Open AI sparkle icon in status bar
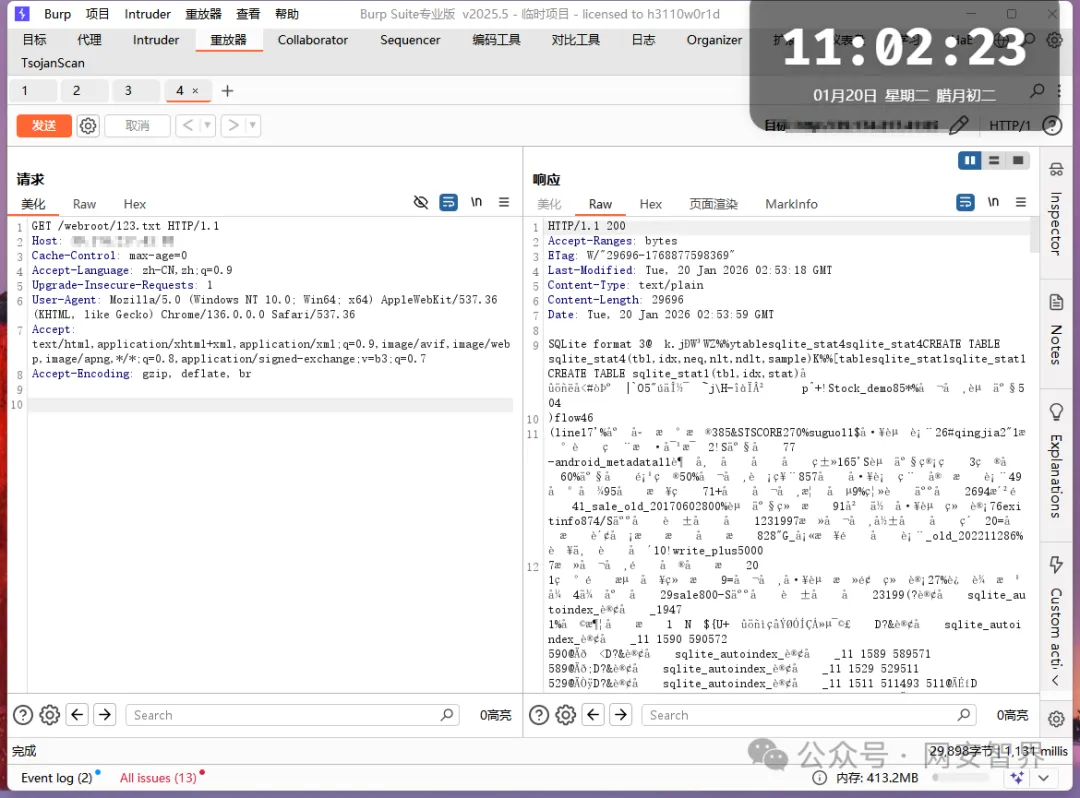Screen dimensions: 1080x798 coord(1017,778)
